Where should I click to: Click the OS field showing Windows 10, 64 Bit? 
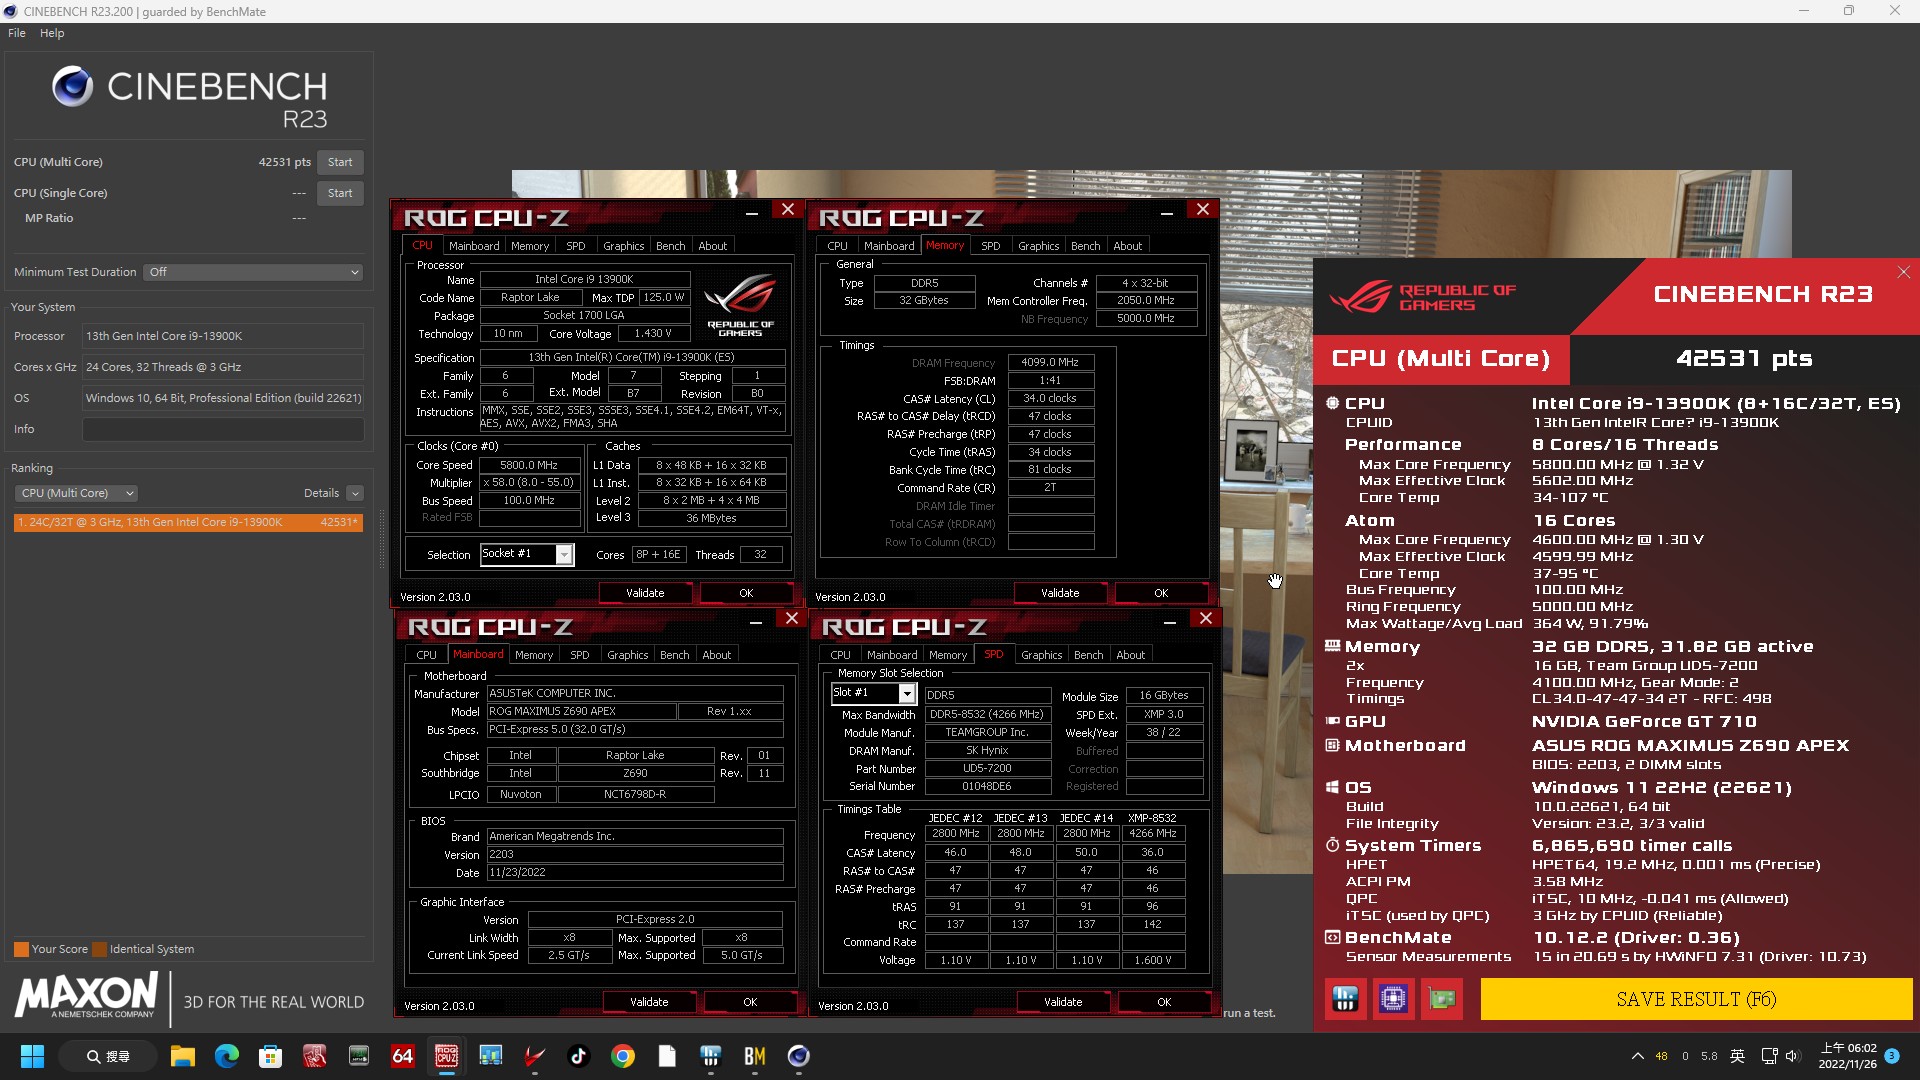[x=223, y=398]
